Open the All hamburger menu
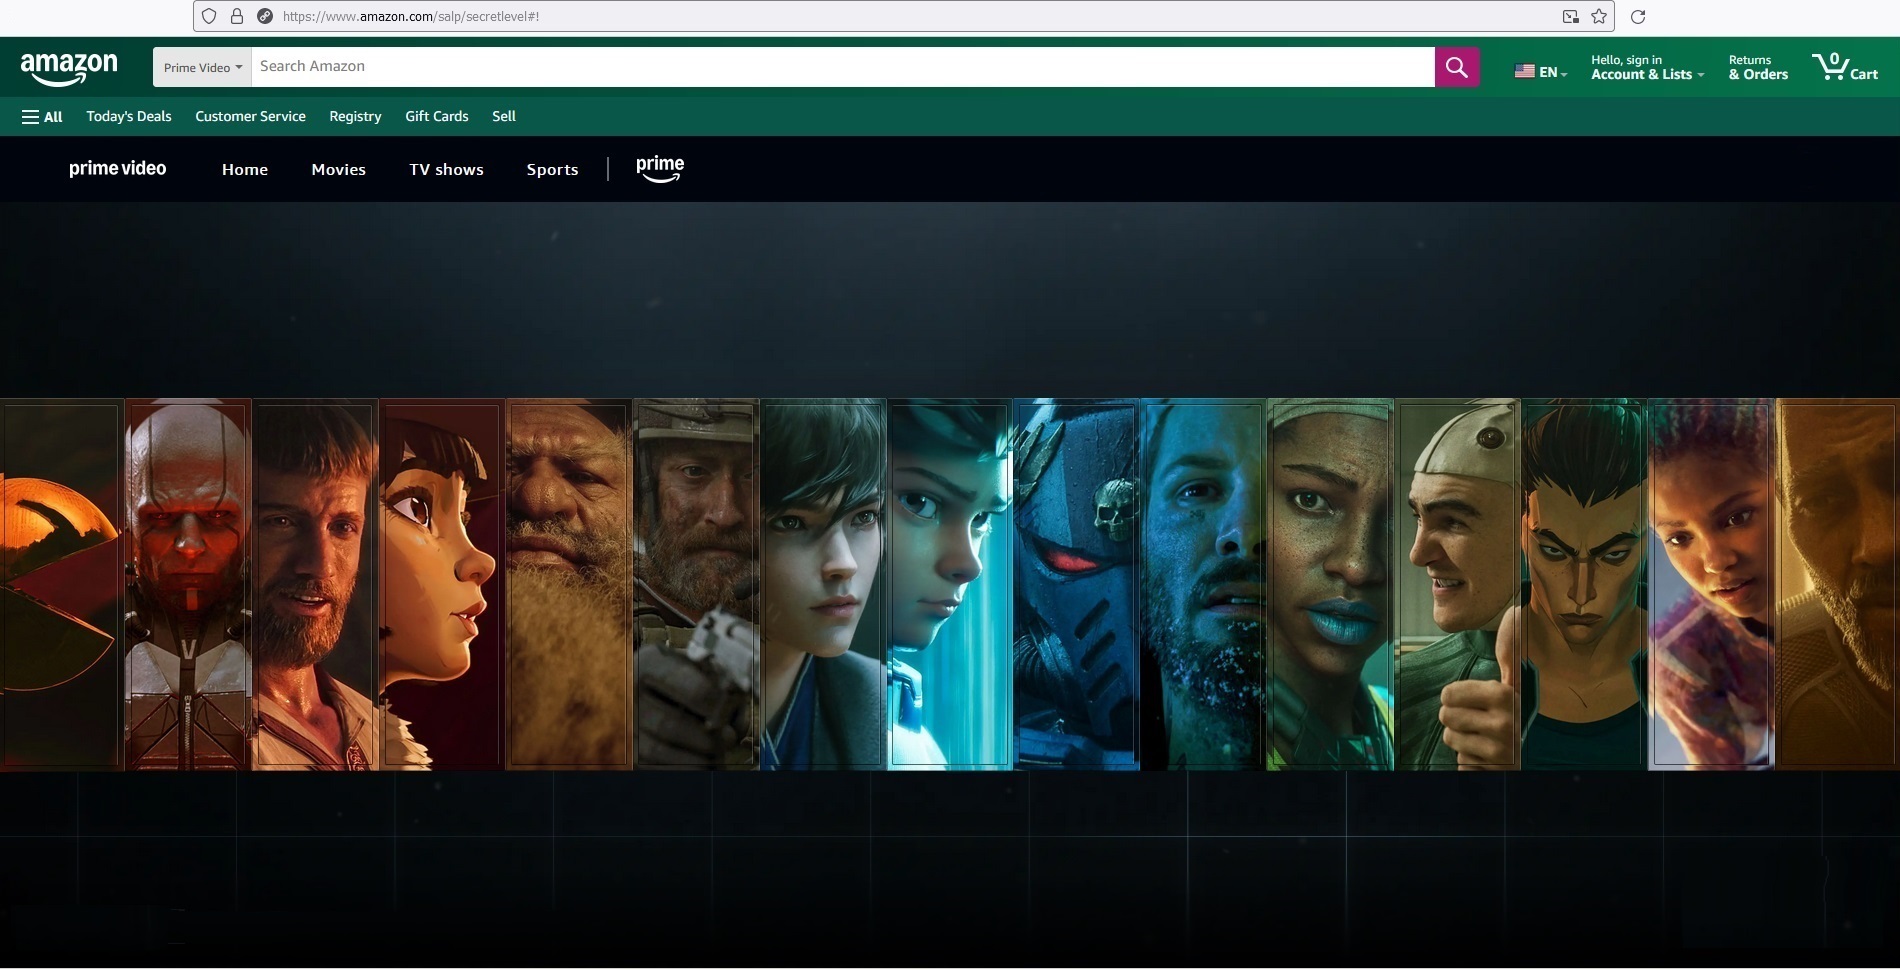Viewport: 1900px width, 970px height. point(42,117)
